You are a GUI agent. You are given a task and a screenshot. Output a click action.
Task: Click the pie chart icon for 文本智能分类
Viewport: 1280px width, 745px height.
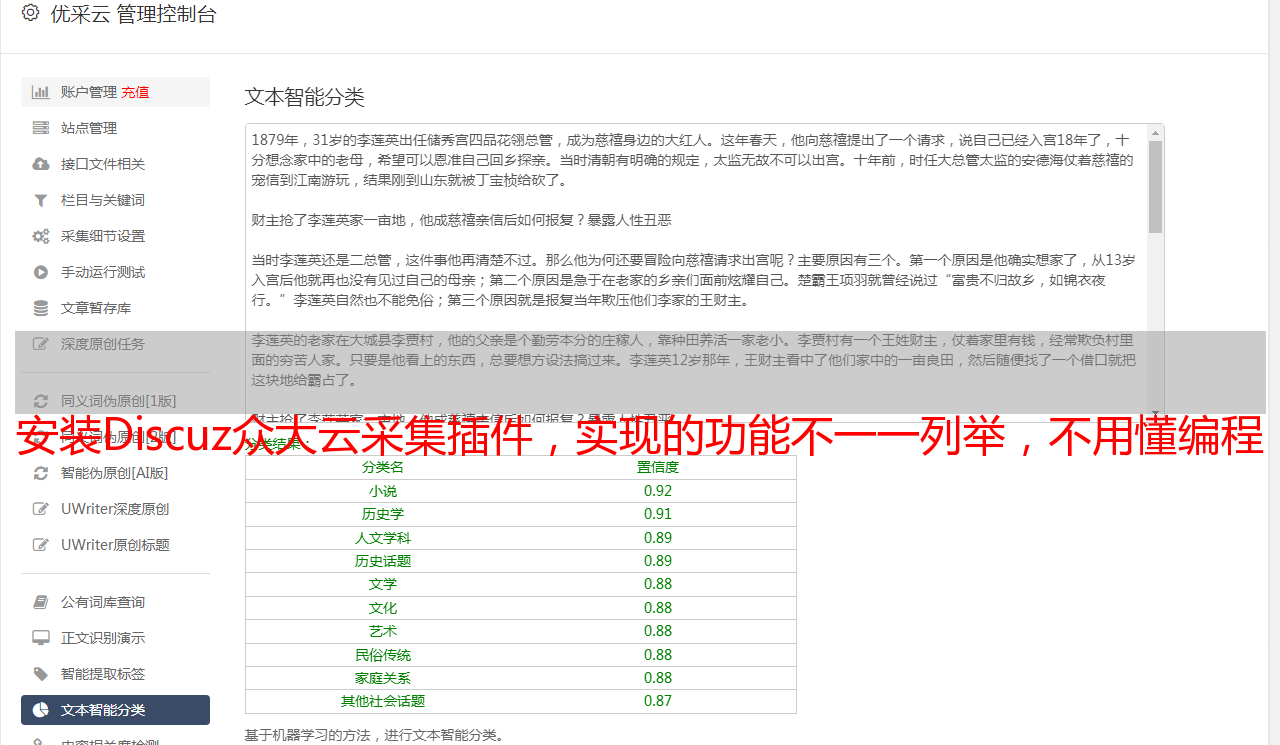pos(41,710)
